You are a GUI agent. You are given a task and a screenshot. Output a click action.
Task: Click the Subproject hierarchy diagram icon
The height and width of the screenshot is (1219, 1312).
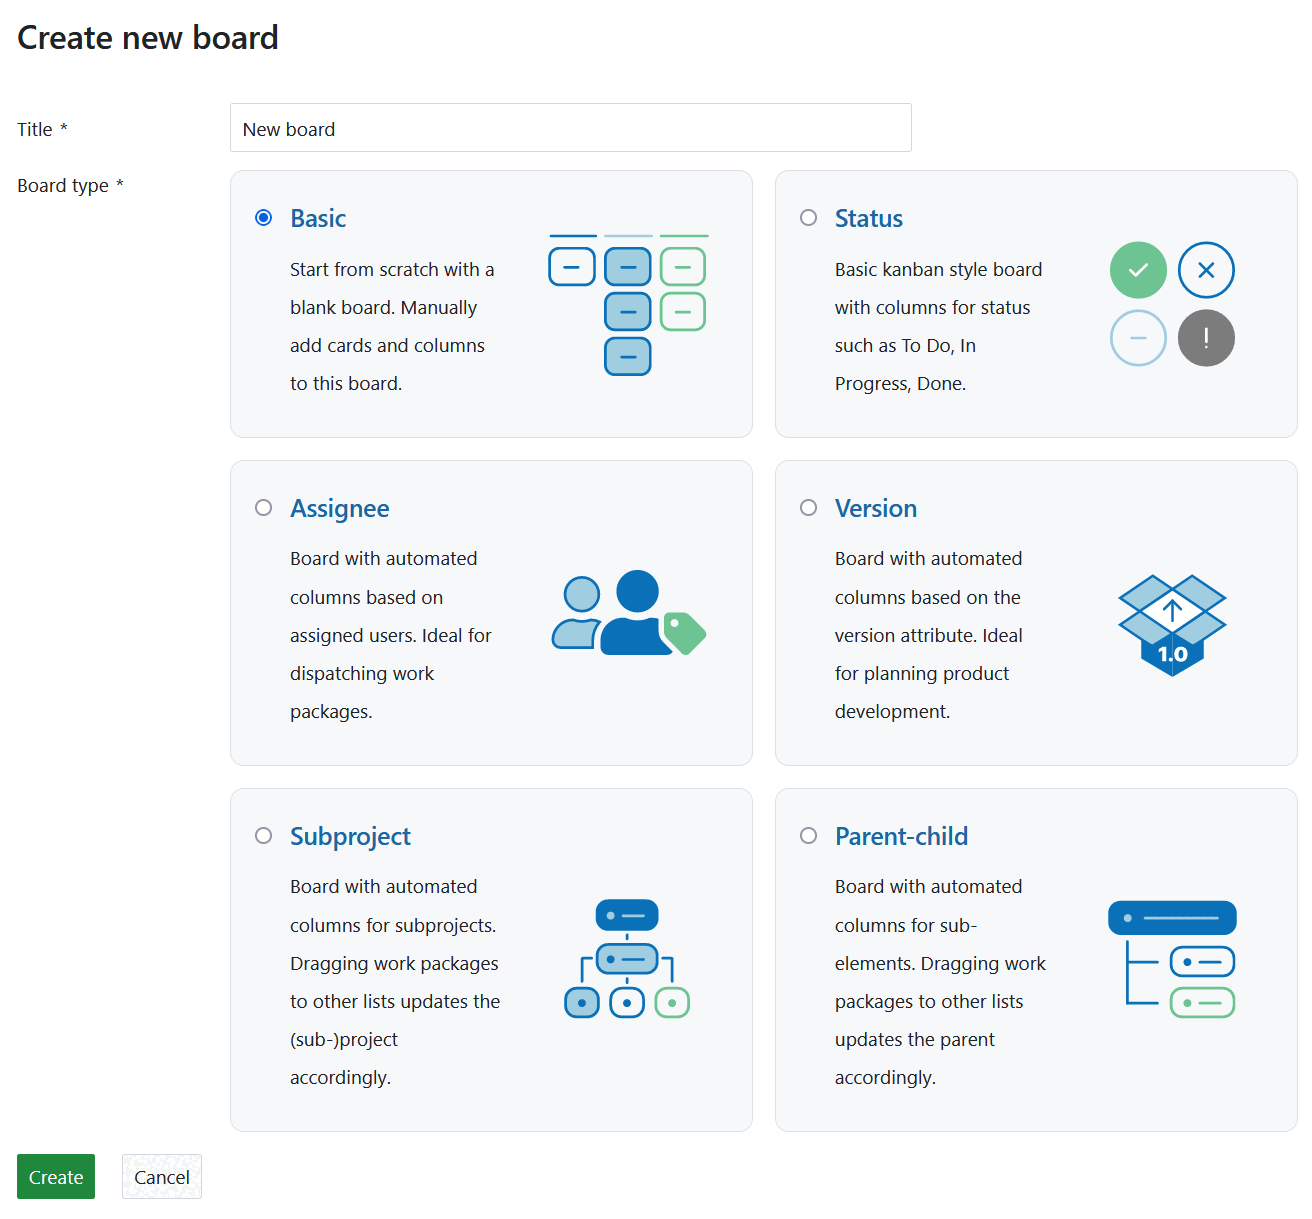tap(627, 958)
